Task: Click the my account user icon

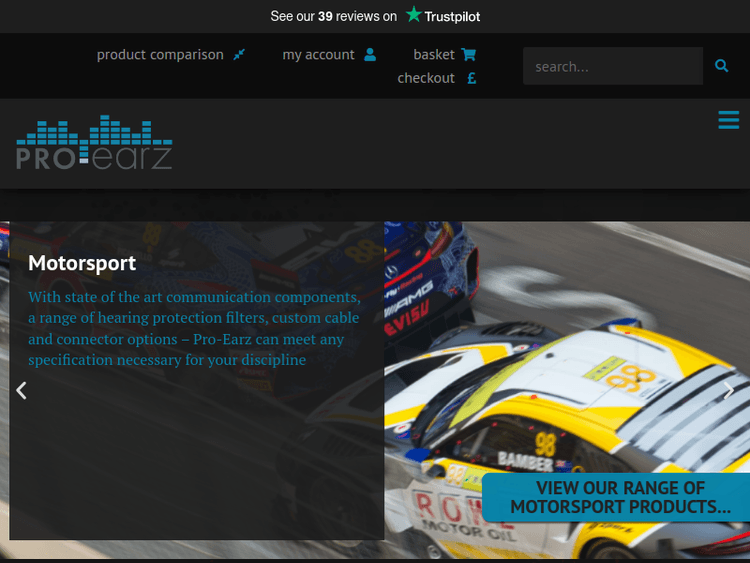Action: (370, 55)
